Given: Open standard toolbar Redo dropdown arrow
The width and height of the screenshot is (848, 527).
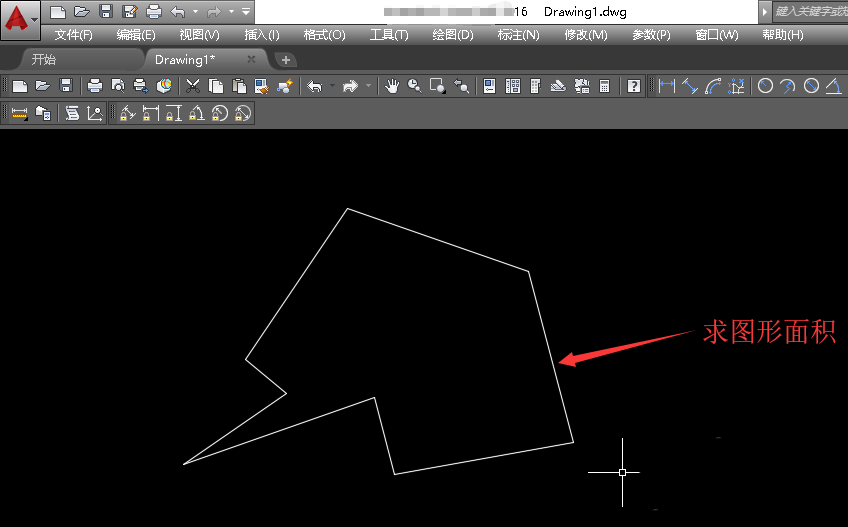Looking at the screenshot, I should tap(368, 85).
